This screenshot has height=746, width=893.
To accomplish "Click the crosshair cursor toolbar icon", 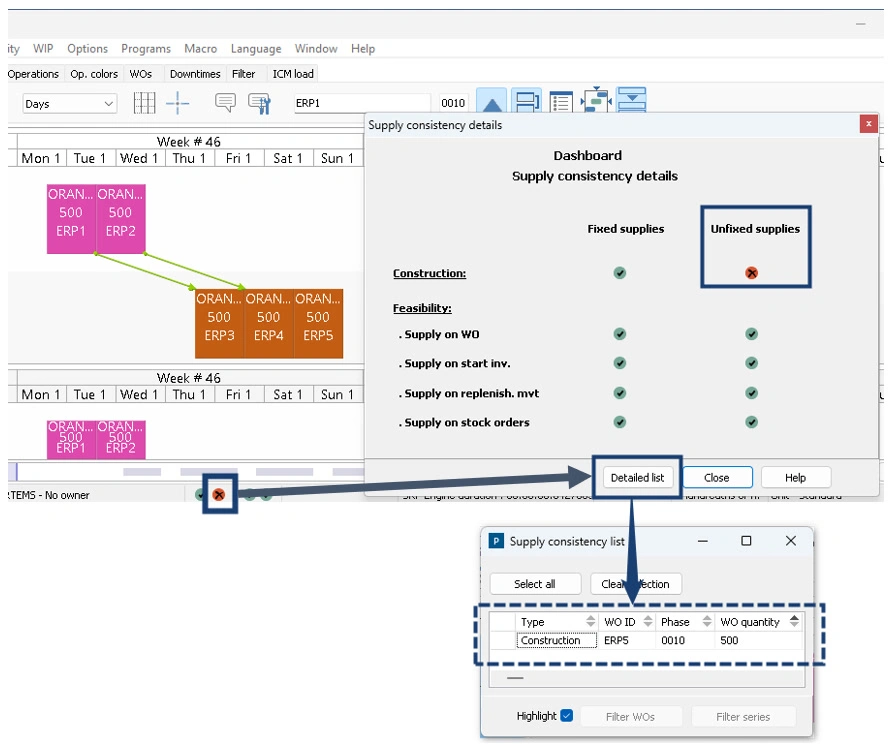I will 178,103.
